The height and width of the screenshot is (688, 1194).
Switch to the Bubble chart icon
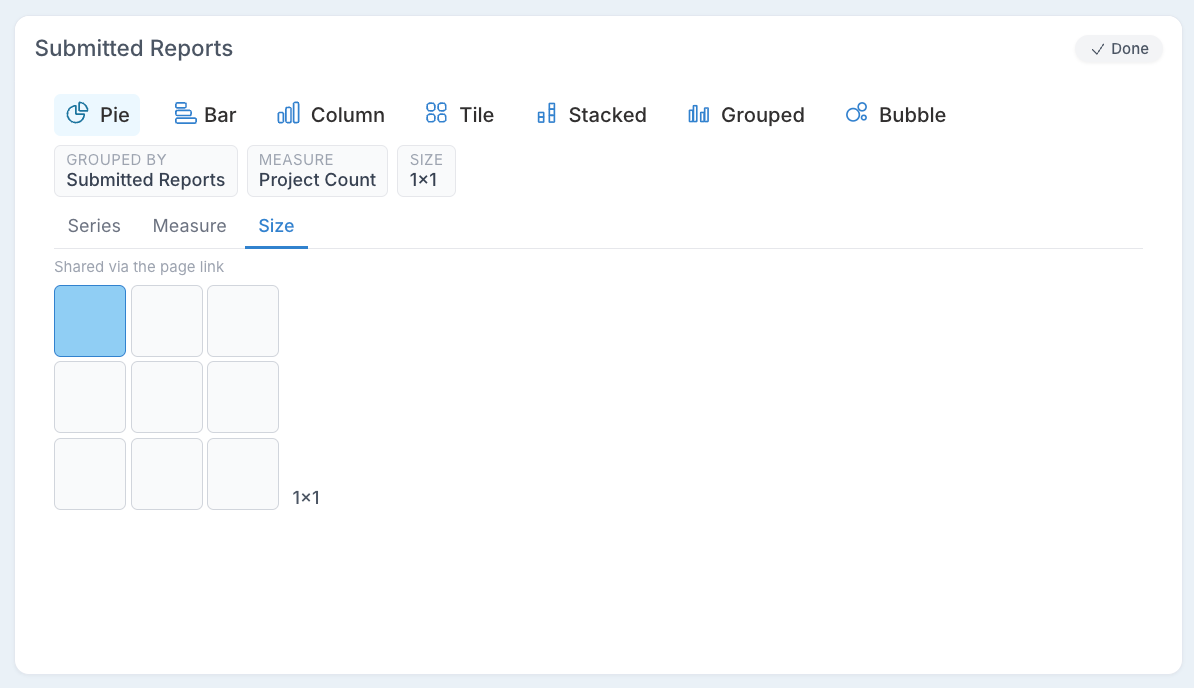tap(857, 113)
